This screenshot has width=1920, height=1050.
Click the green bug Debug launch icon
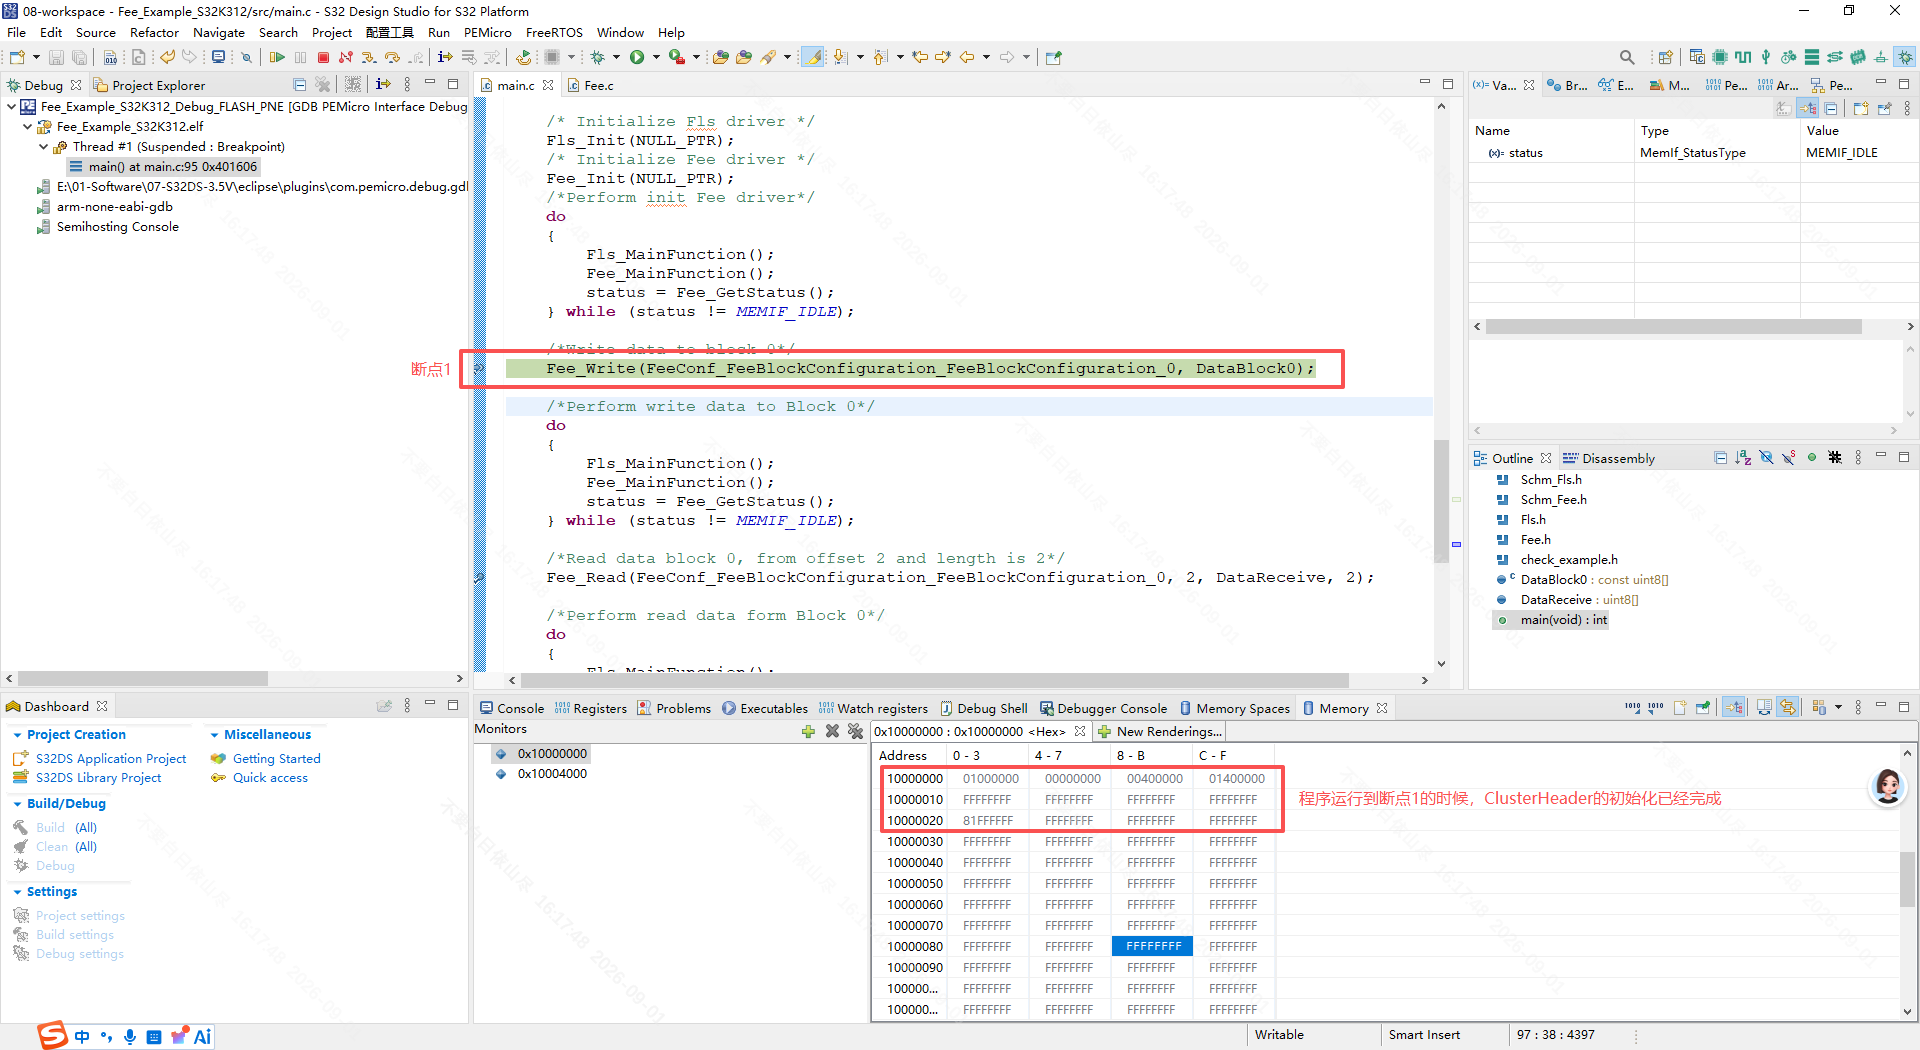(598, 57)
